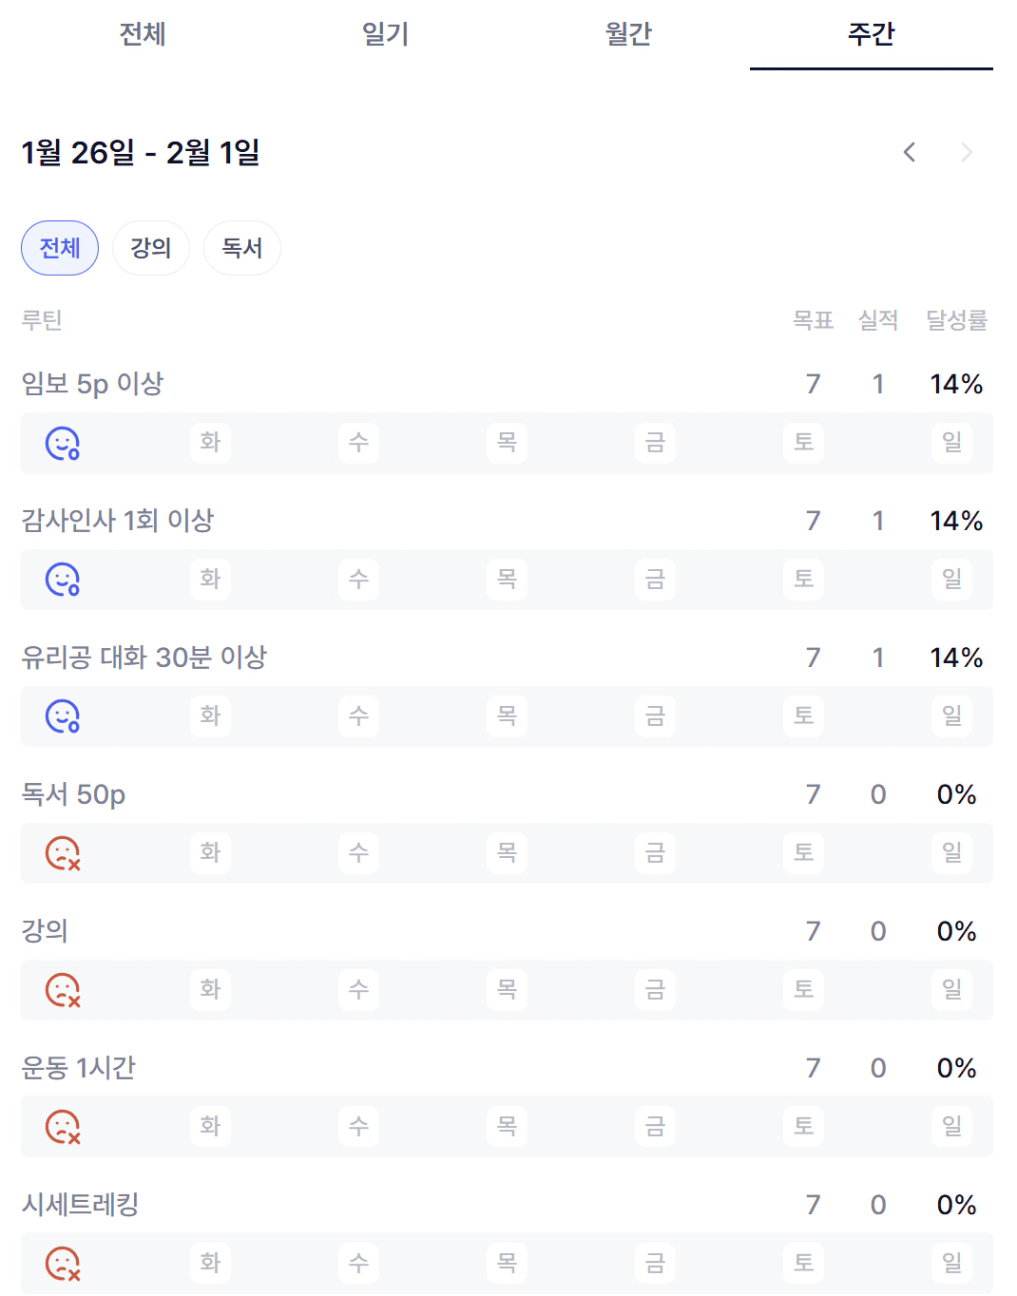Go to previous week with left chevron
1017x1296 pixels.
click(x=909, y=152)
